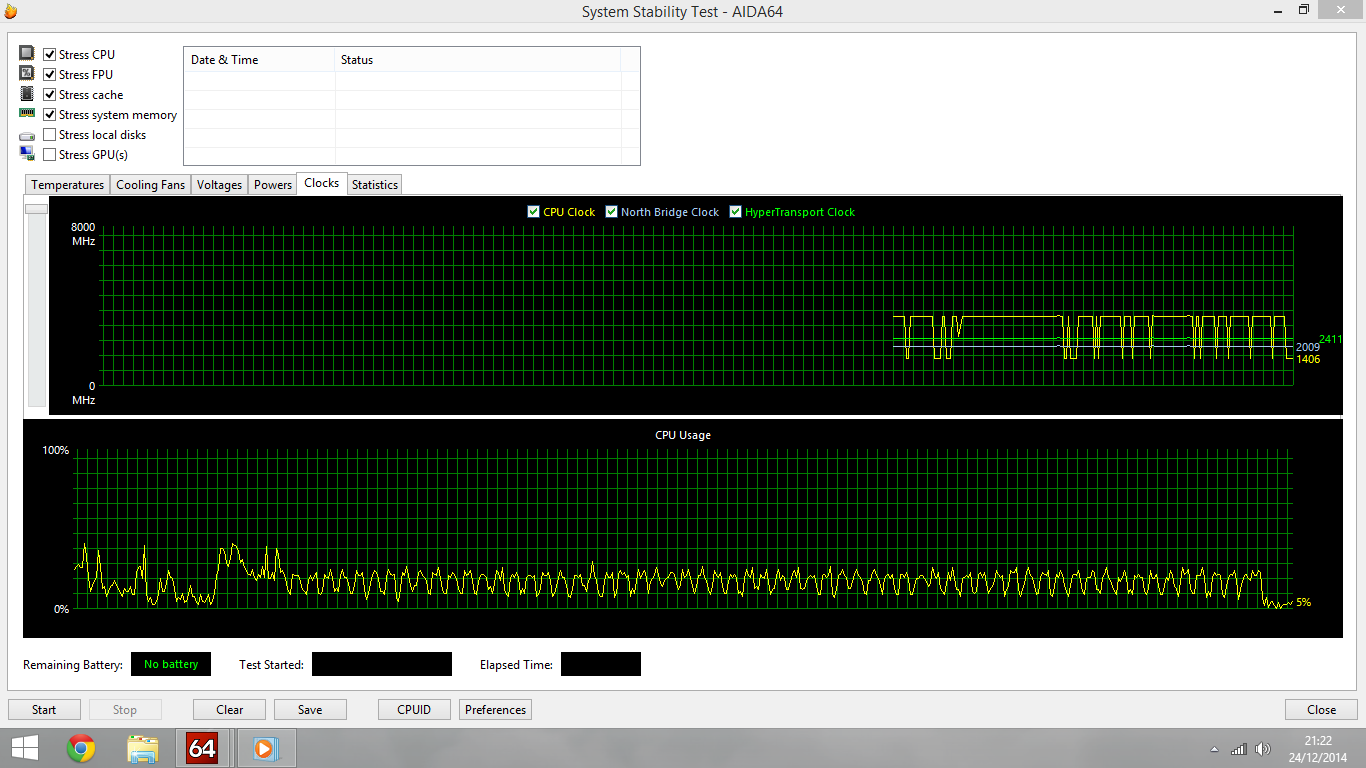Click the 2009 North Bridge value label
This screenshot has height=768, width=1366.
point(1308,347)
